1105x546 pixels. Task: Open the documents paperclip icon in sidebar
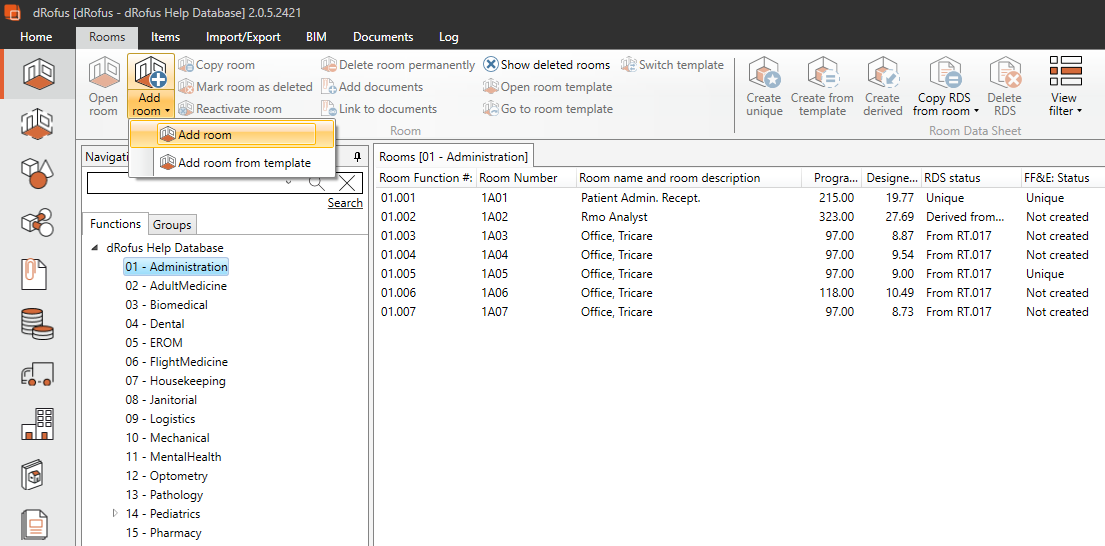37,274
